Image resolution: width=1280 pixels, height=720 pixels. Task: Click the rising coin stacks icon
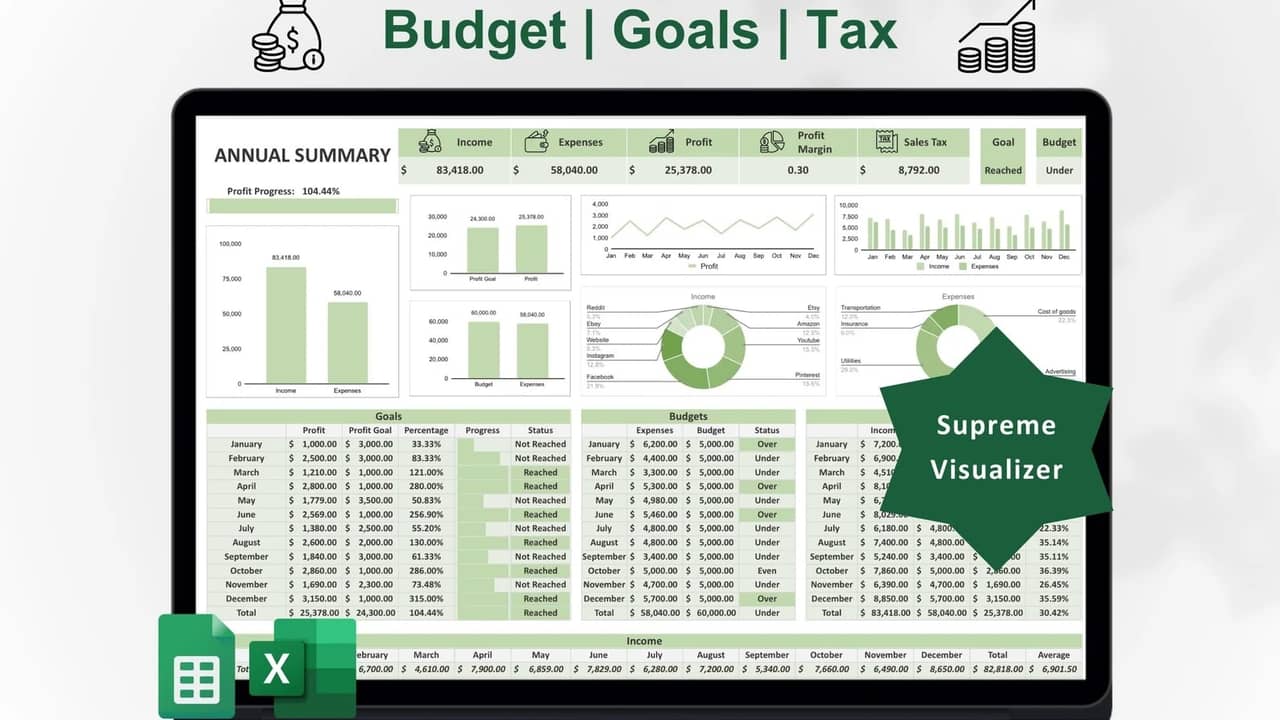point(996,38)
